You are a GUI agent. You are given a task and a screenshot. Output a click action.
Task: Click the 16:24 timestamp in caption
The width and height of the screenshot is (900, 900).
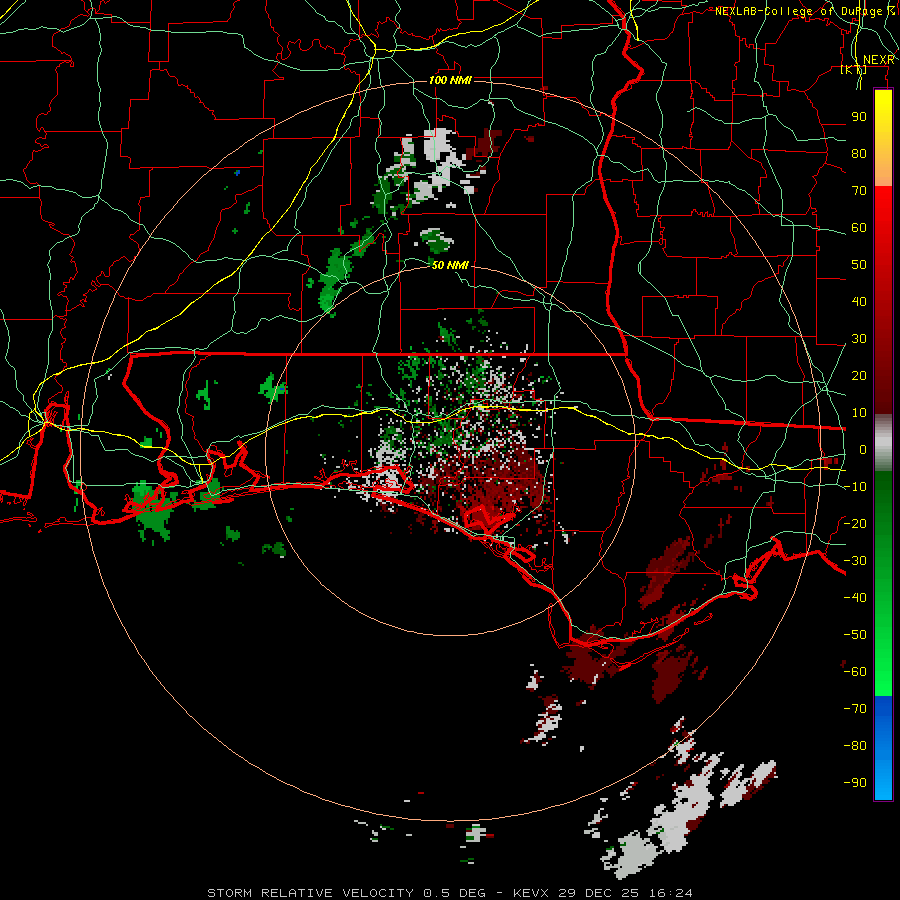[670, 893]
